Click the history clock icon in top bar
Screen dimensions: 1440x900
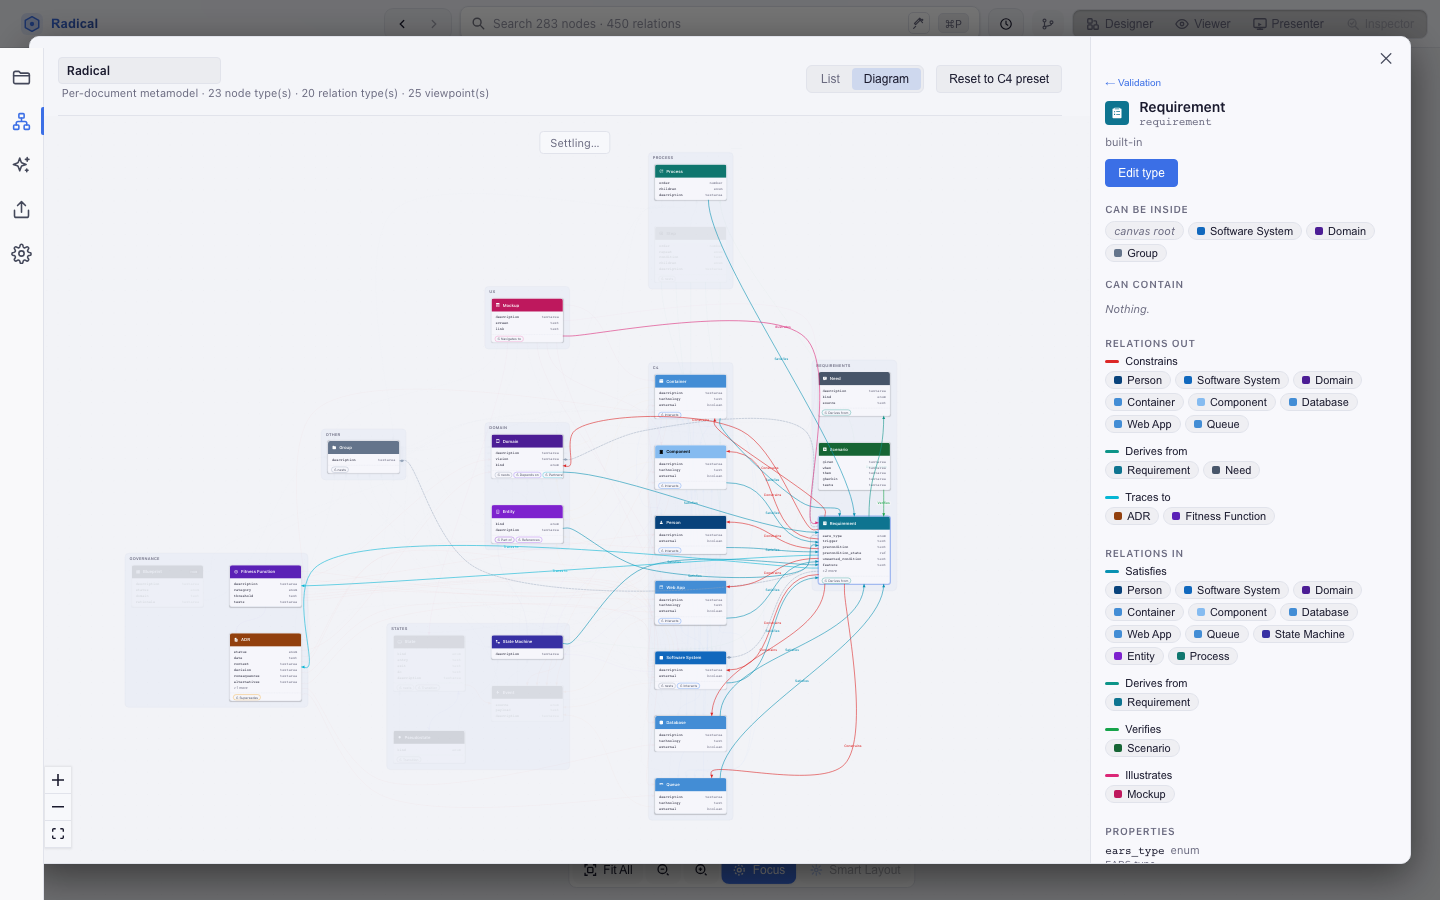1006,24
